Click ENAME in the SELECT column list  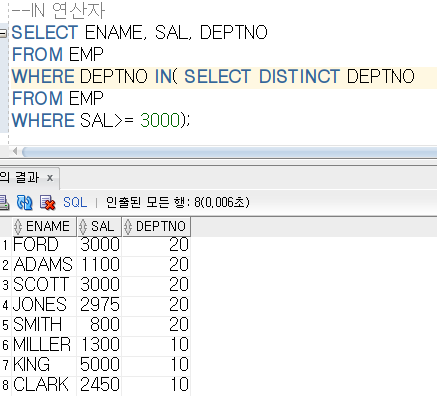115,33
